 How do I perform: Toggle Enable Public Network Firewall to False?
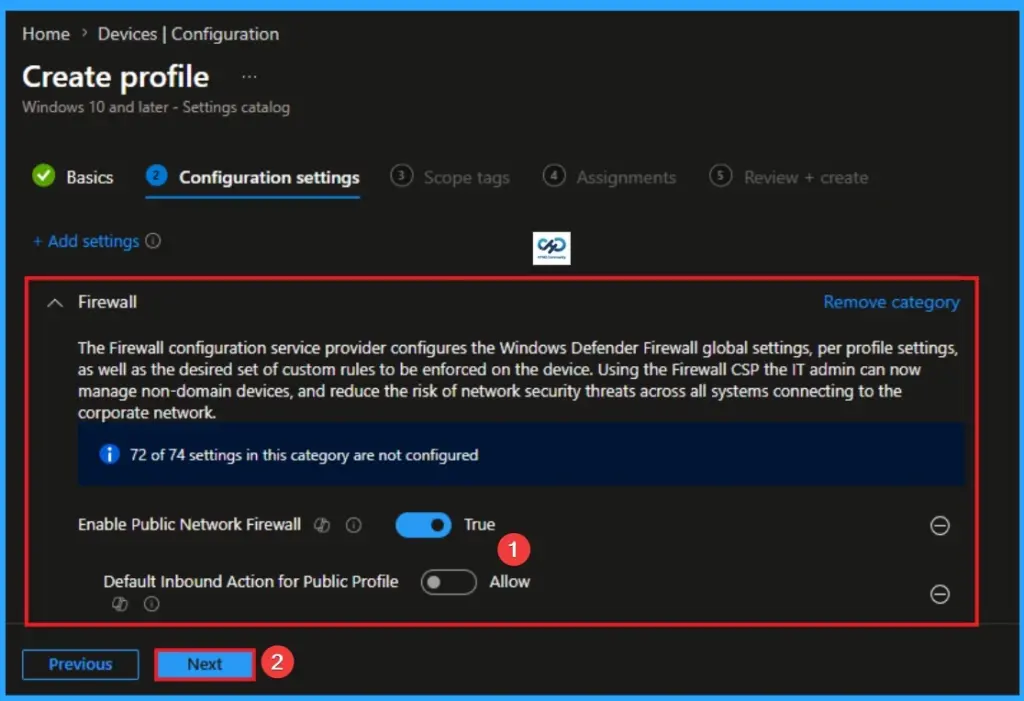(422, 524)
